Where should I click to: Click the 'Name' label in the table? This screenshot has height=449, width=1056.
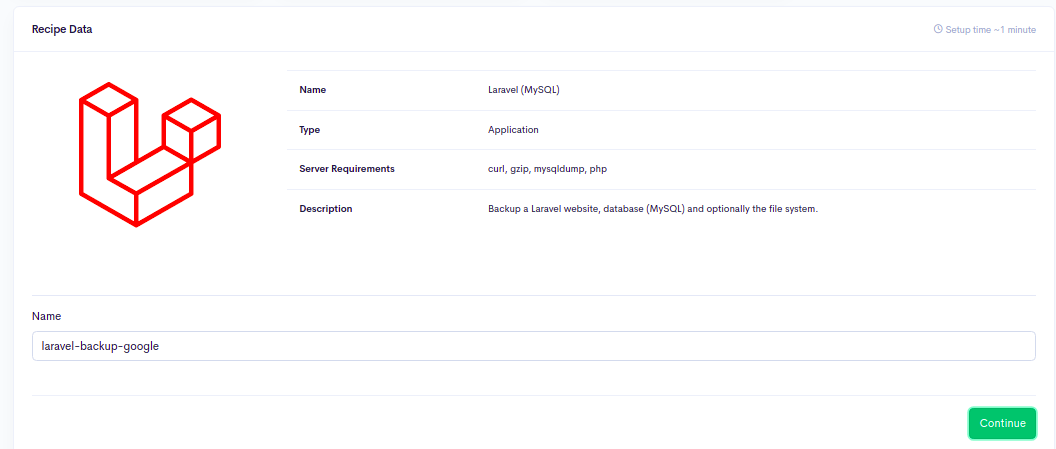[312, 90]
